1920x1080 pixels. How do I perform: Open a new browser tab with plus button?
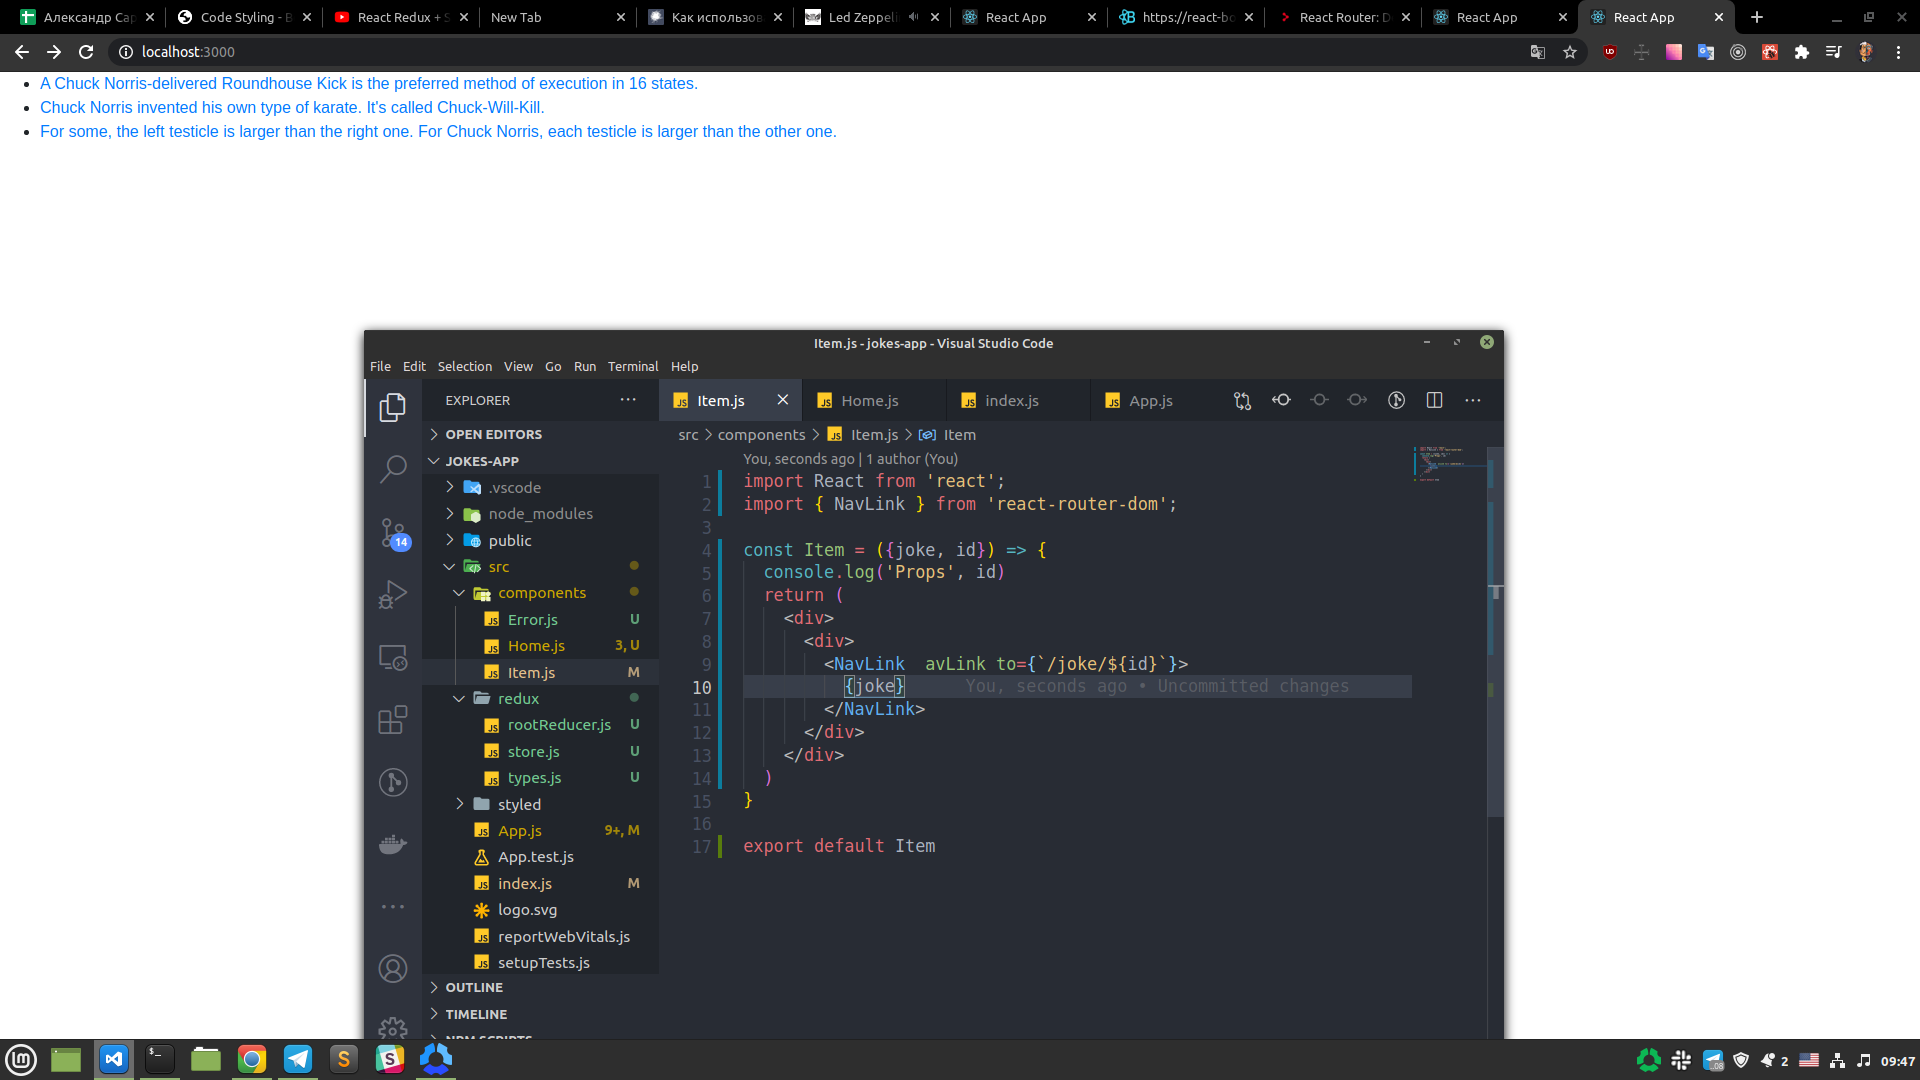1757,17
